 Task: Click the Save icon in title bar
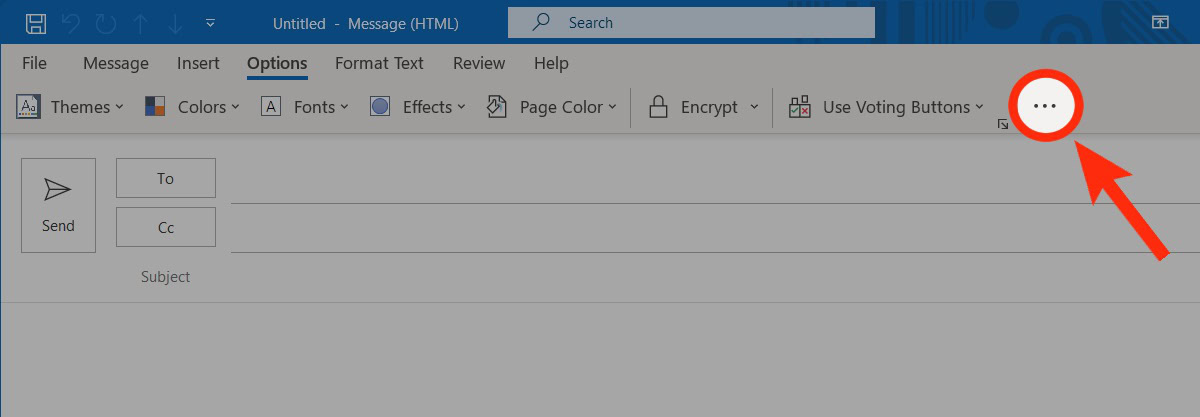[35, 22]
